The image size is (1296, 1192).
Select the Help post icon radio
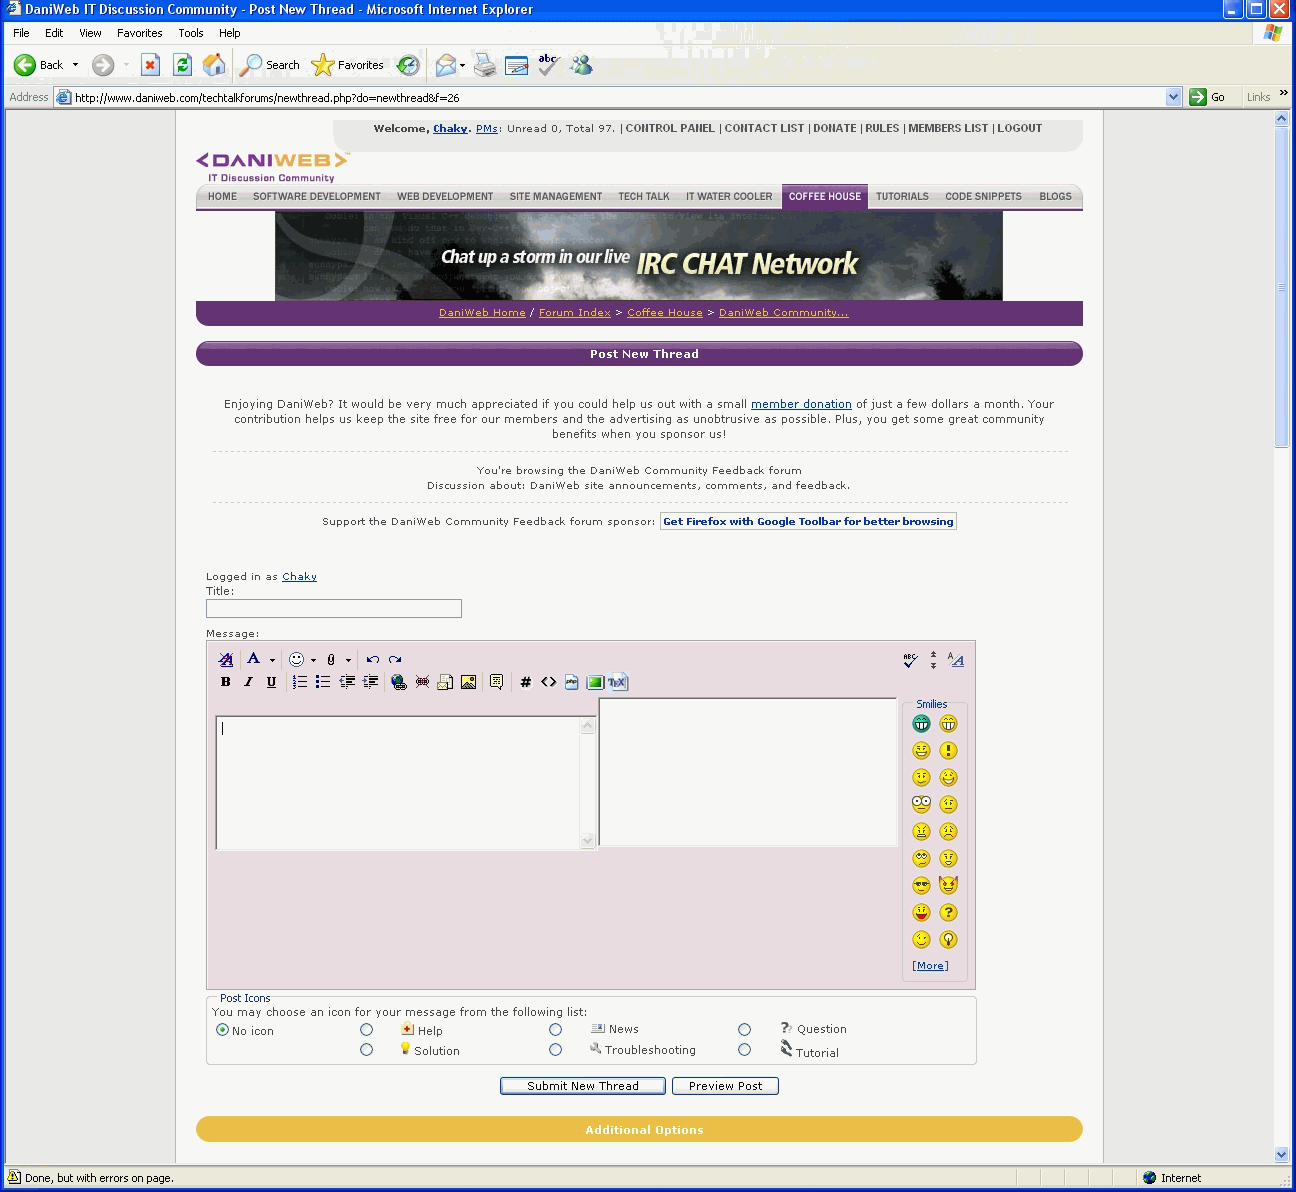click(x=367, y=1030)
